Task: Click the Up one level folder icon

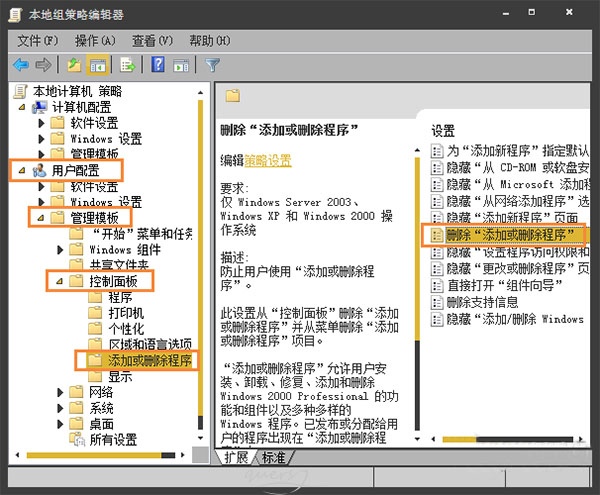Action: click(73, 65)
